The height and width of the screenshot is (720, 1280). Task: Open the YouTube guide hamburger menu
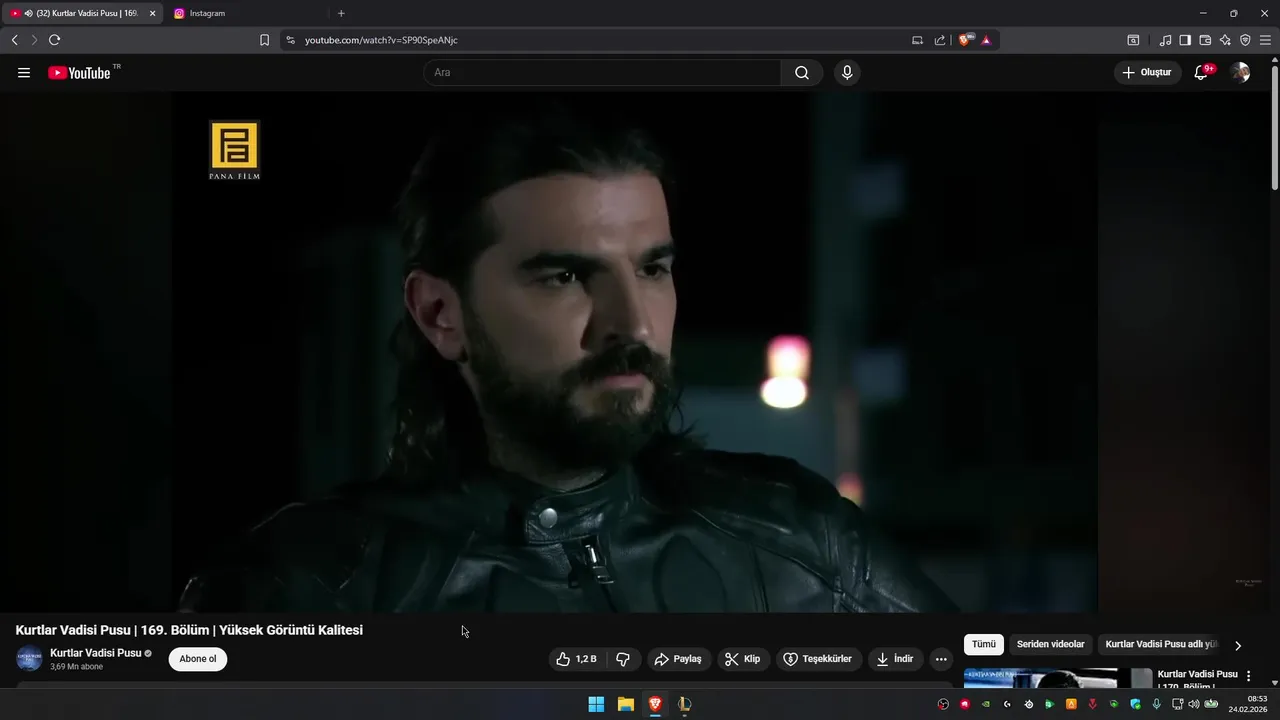24,73
